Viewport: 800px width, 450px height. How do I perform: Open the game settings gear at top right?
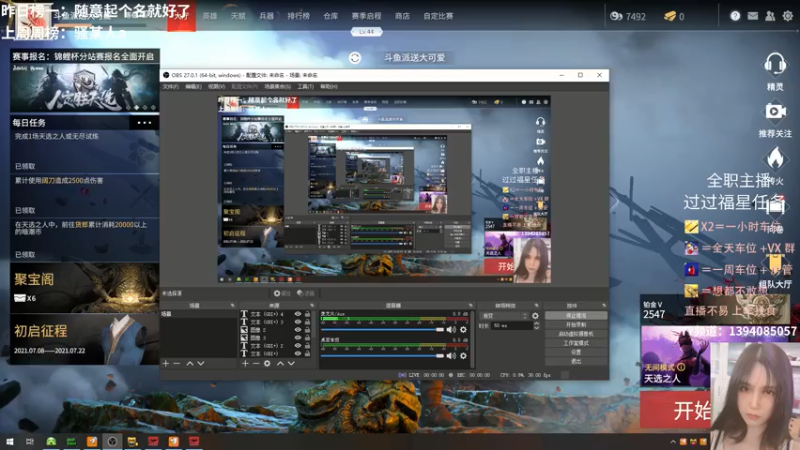tap(788, 16)
